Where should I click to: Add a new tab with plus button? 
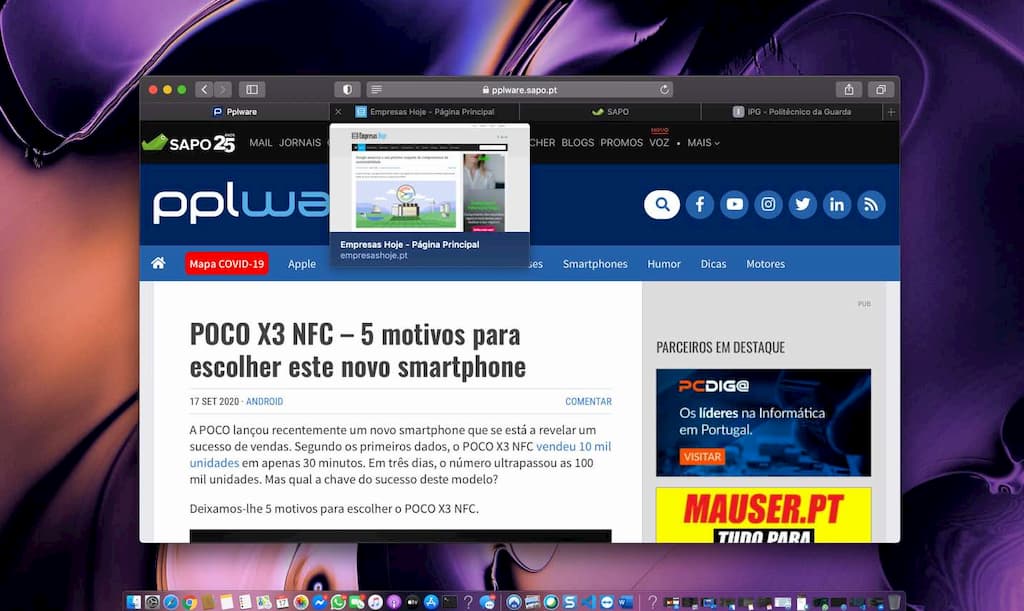[891, 112]
